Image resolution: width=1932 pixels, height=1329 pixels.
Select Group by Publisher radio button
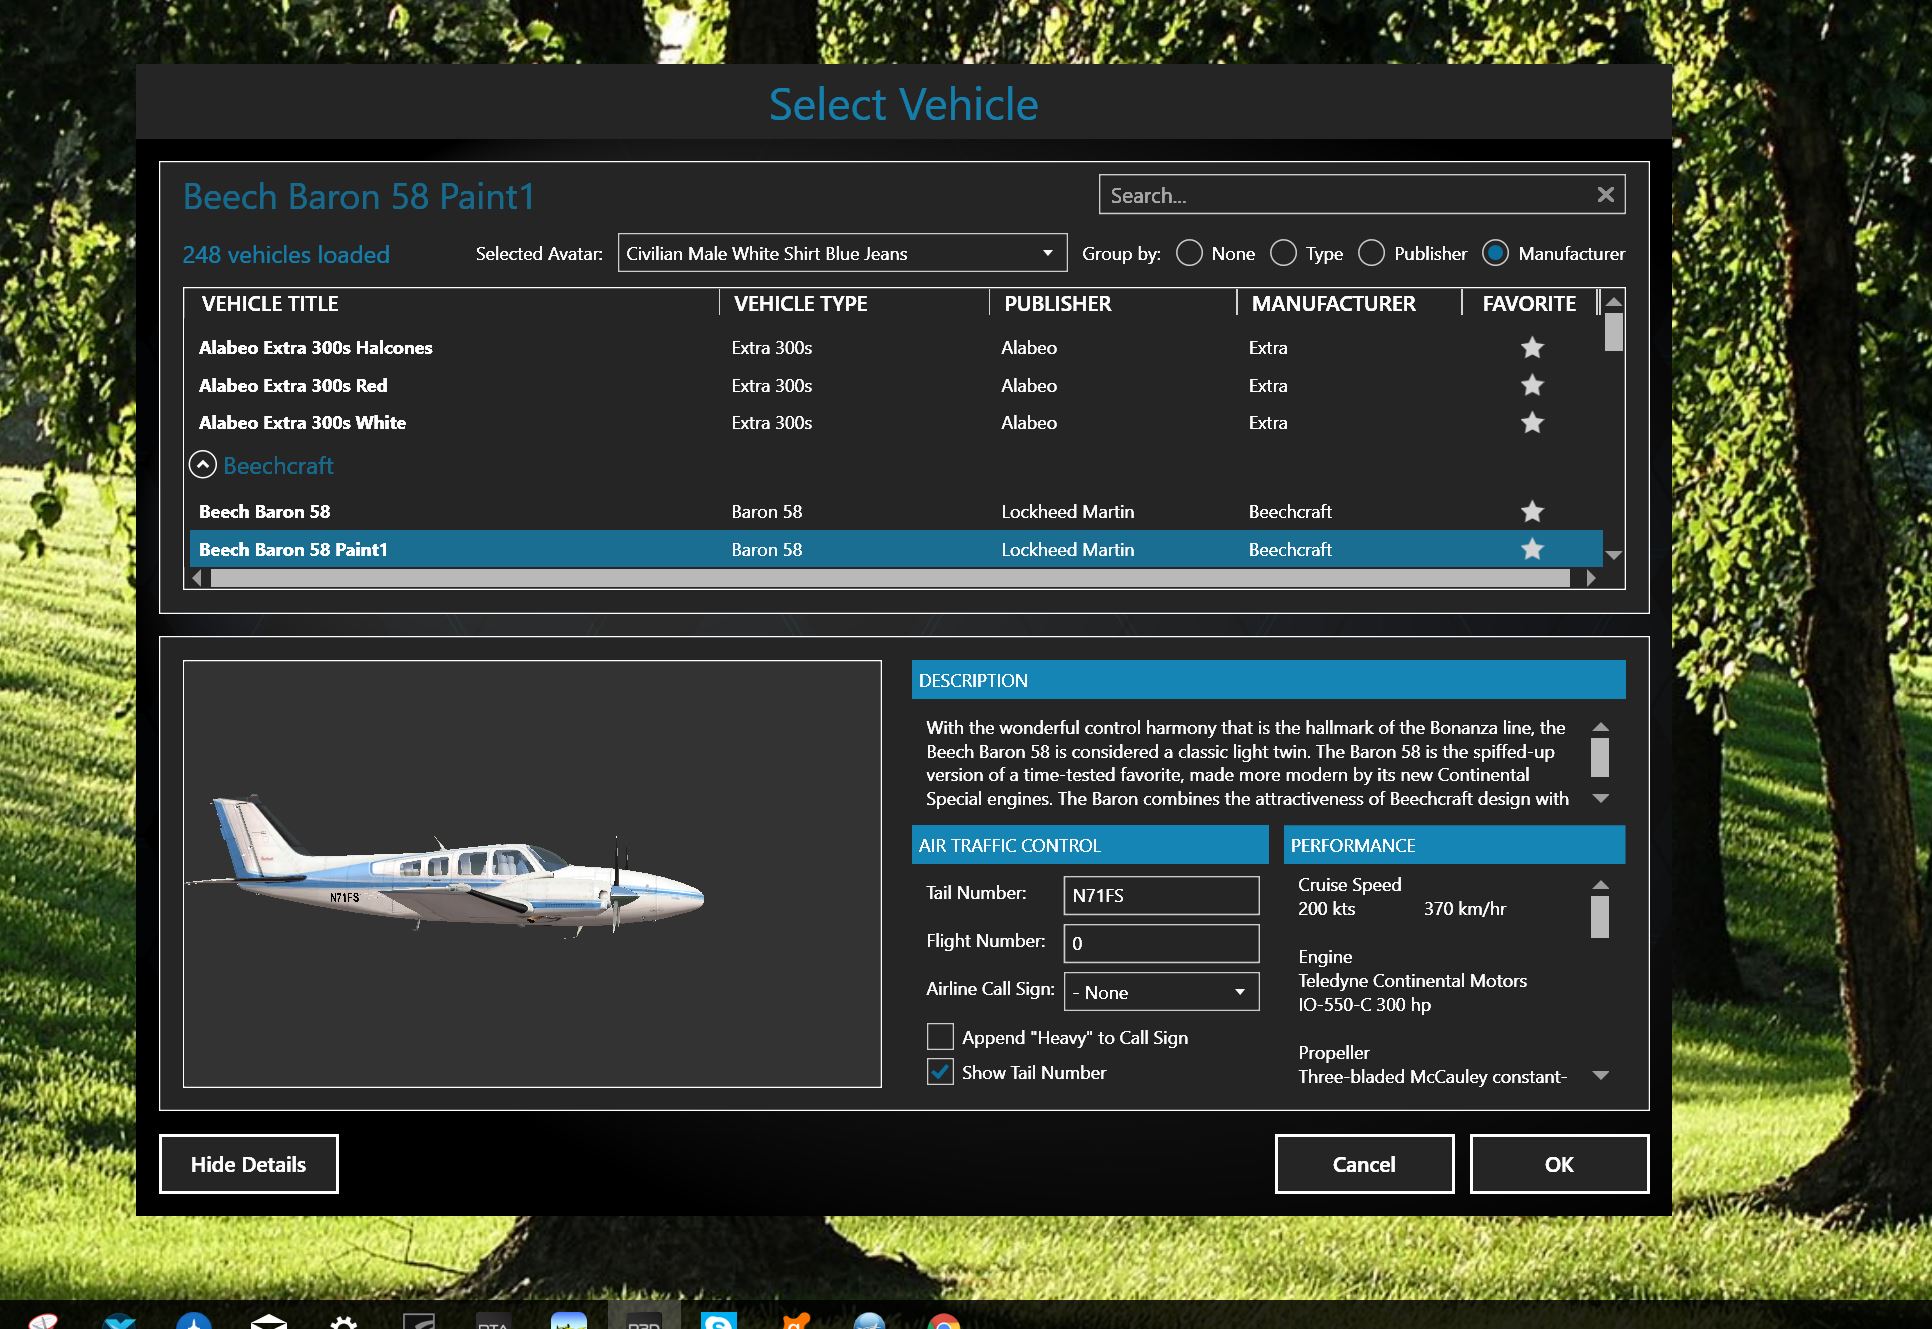click(x=1371, y=254)
